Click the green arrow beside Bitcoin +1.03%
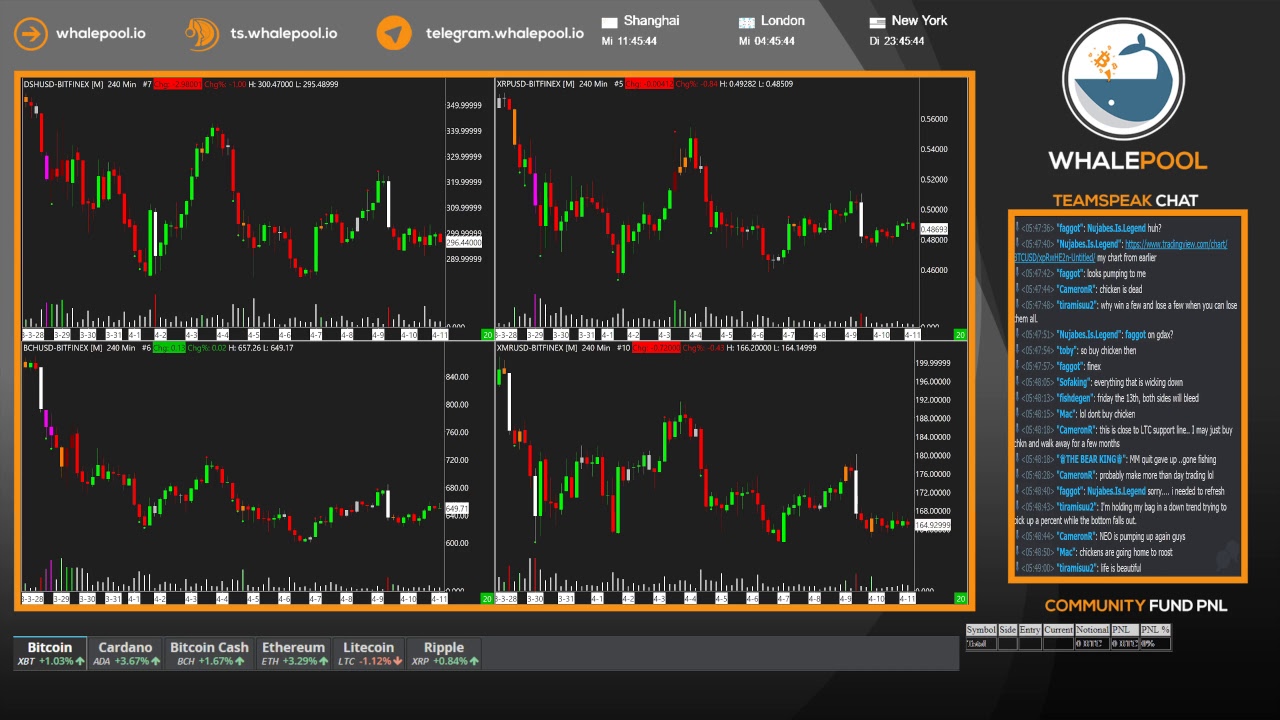The image size is (1280, 720). click(x=80, y=661)
